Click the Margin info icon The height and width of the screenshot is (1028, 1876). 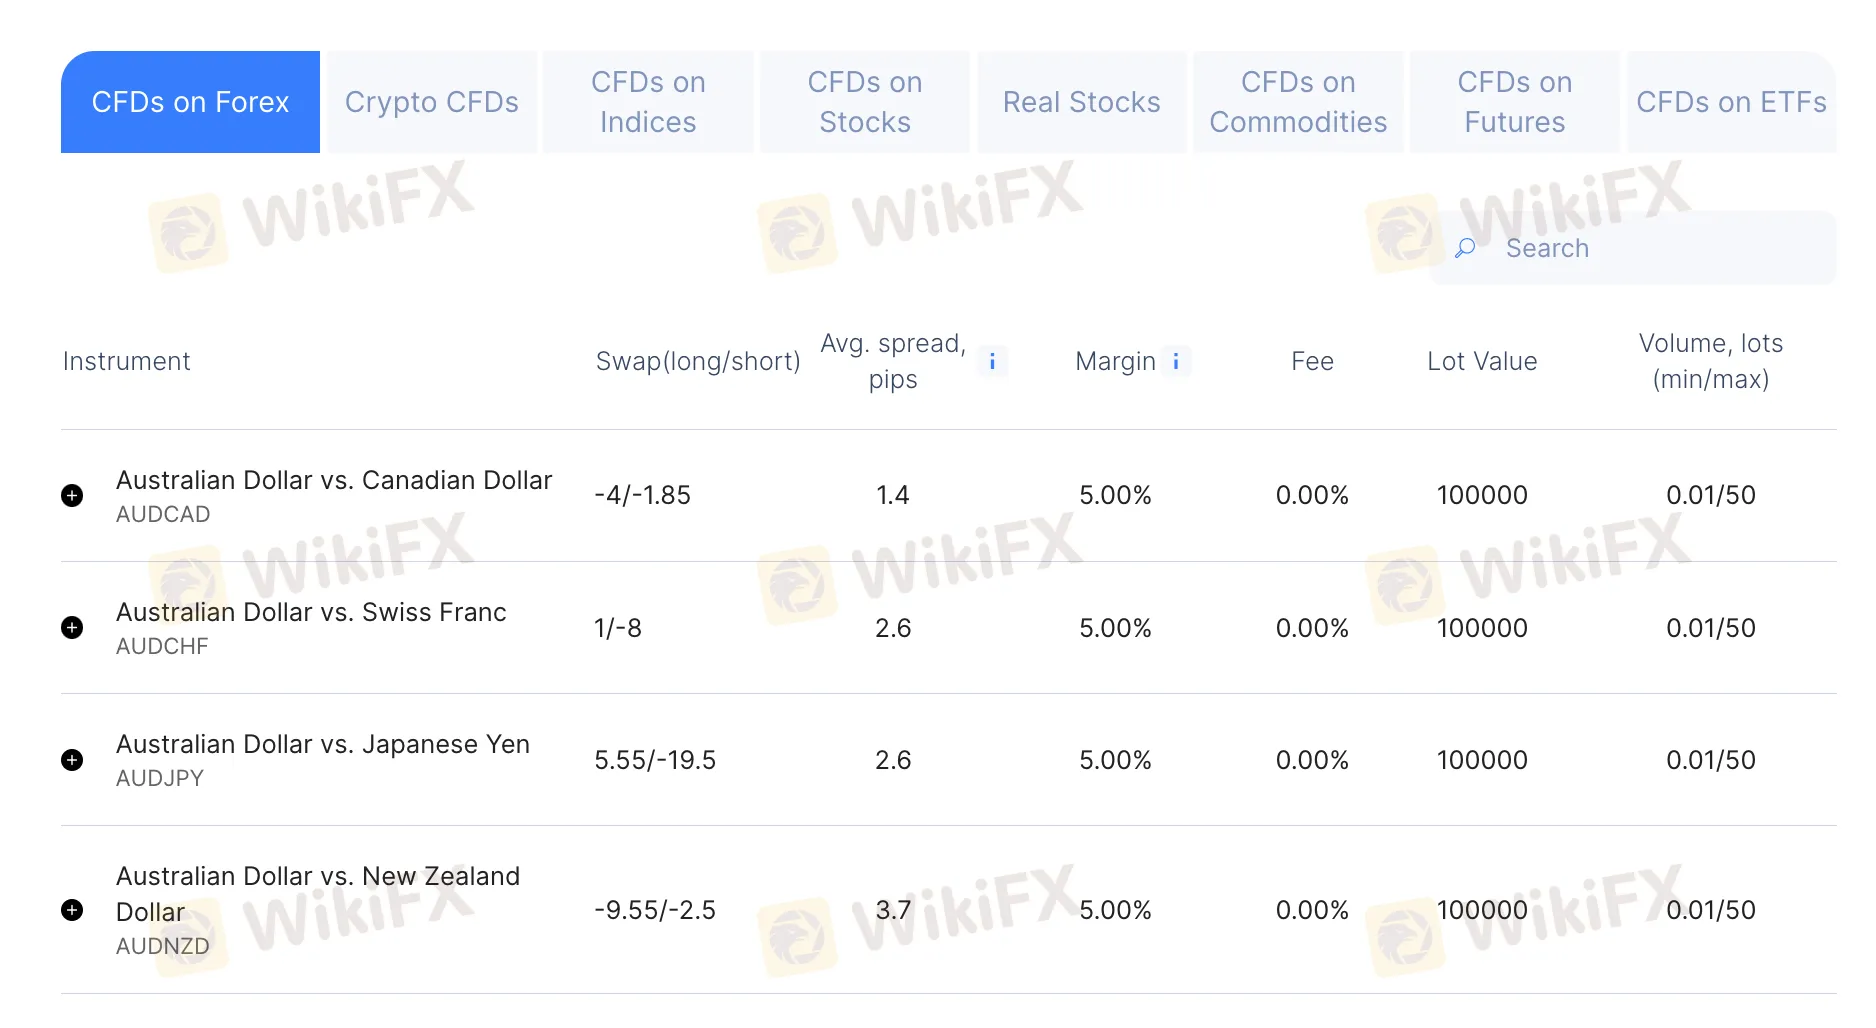point(1176,361)
